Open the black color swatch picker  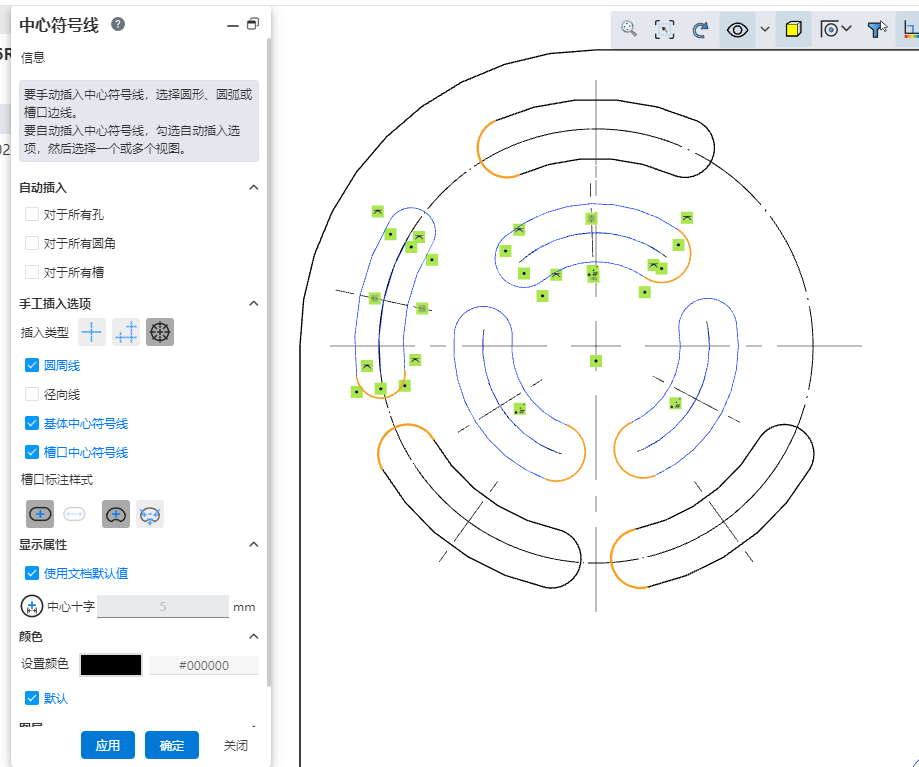tap(111, 665)
